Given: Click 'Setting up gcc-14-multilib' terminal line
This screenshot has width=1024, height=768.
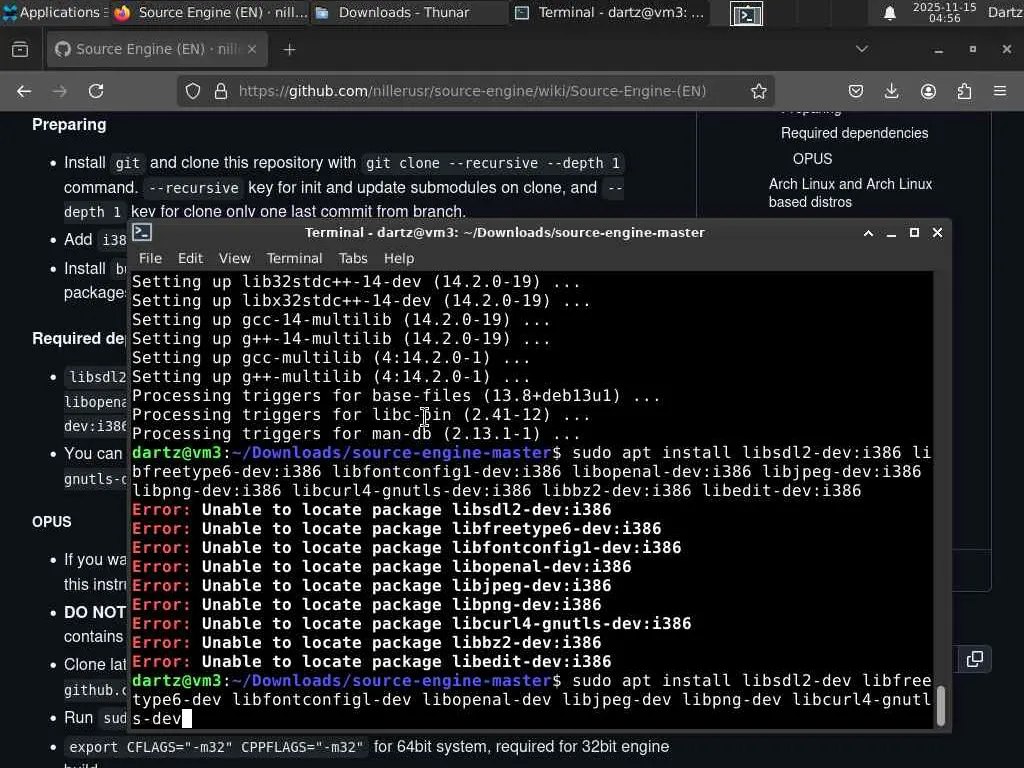Looking at the screenshot, I should 341,320.
